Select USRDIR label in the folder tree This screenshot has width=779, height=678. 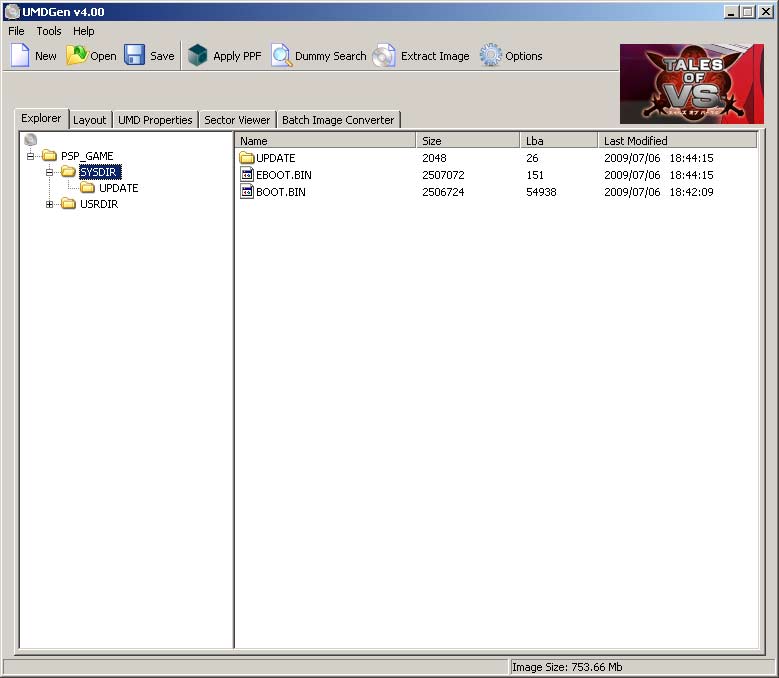pos(99,204)
